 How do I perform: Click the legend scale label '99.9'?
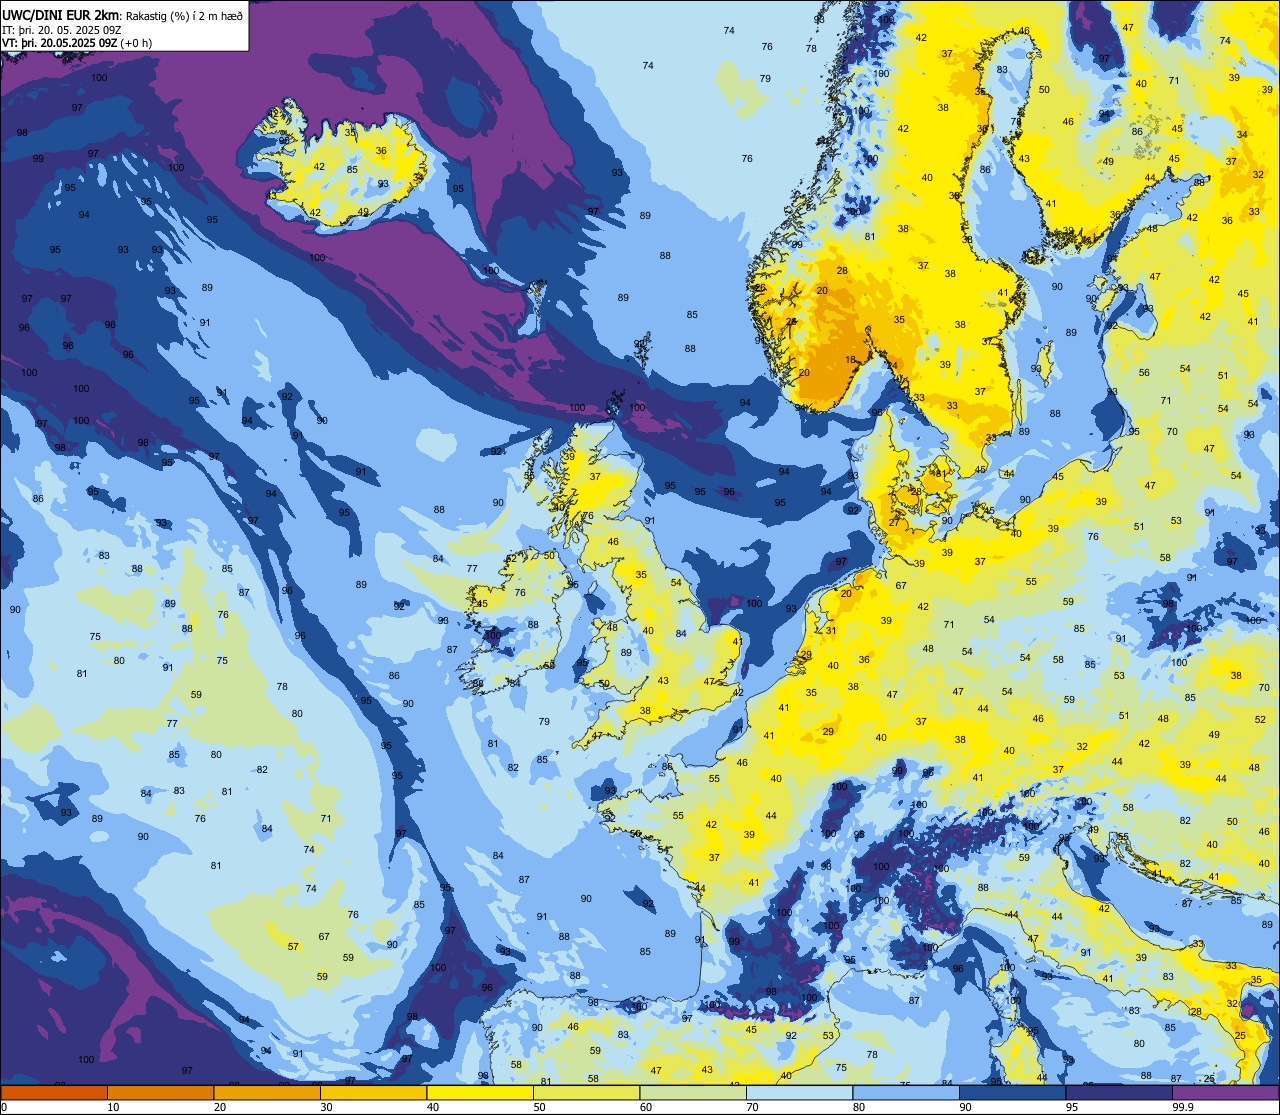[x=1183, y=1107]
